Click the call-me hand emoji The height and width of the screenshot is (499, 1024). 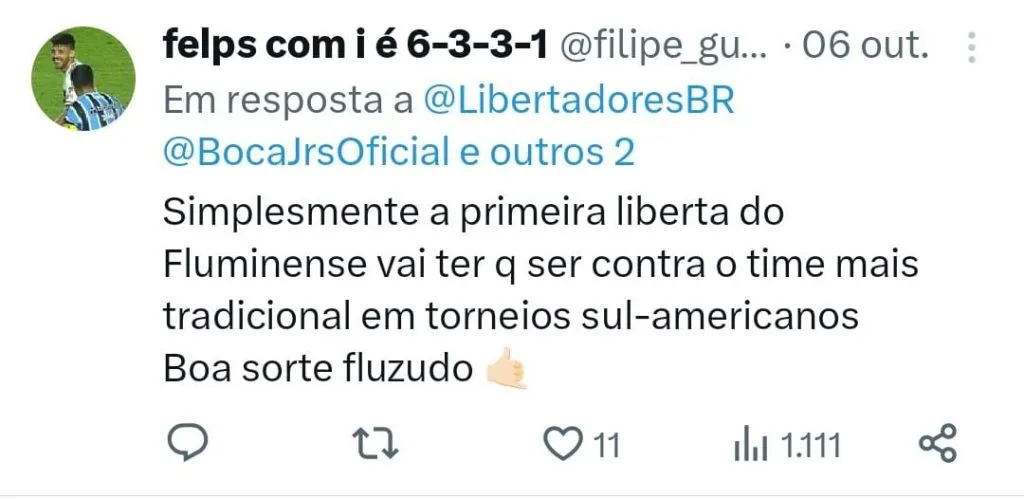[x=507, y=369]
